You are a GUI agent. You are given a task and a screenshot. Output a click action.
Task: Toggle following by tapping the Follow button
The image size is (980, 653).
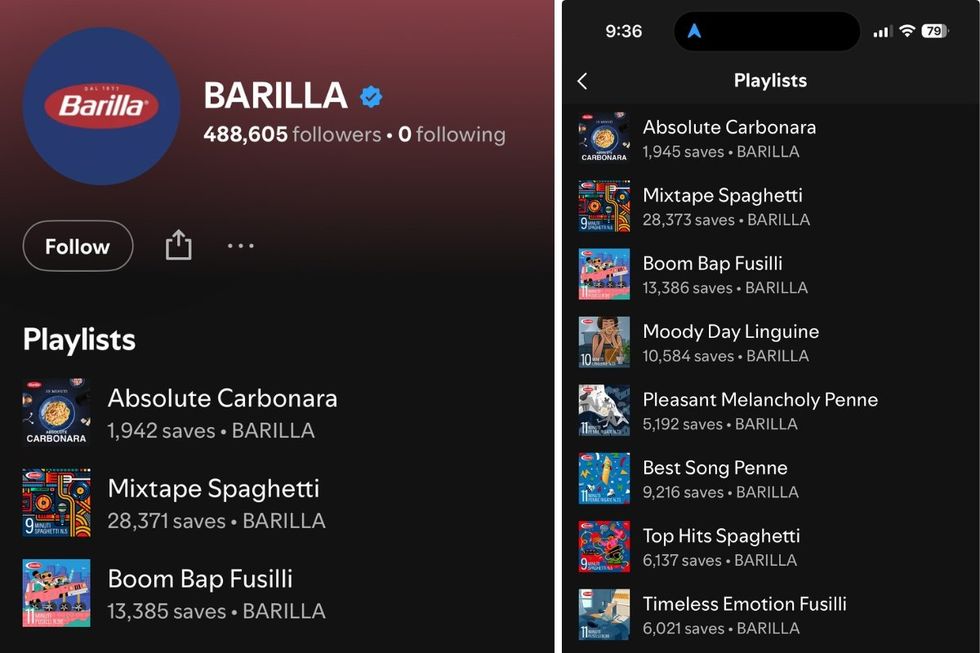coord(77,245)
